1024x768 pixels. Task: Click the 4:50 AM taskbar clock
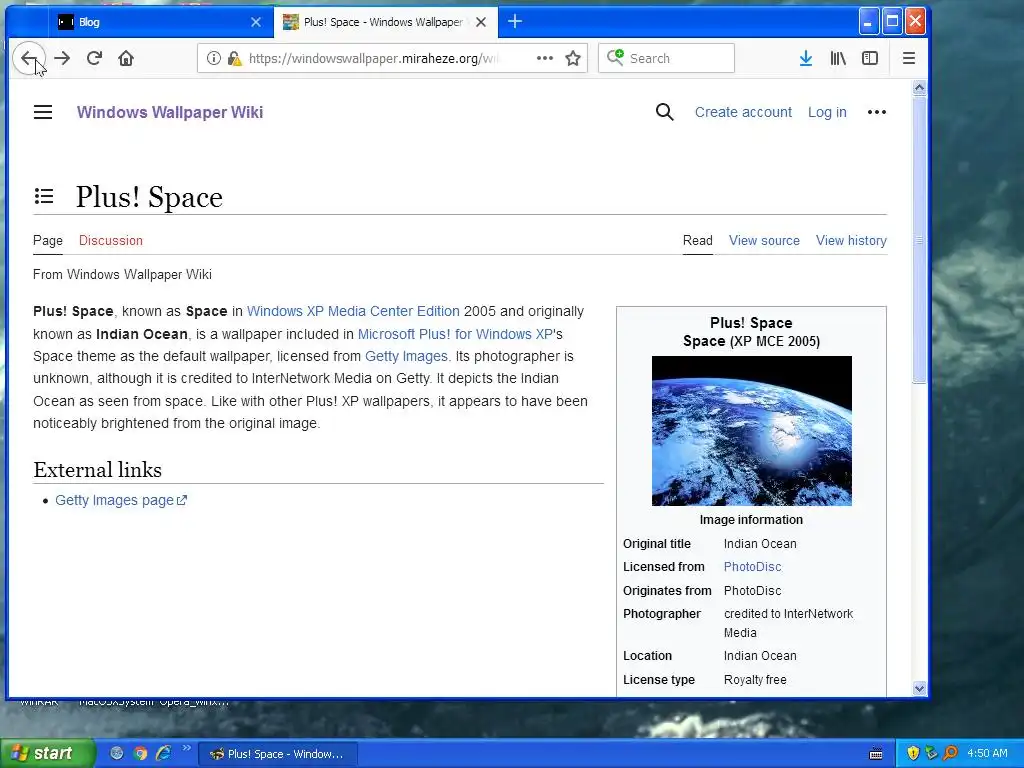tap(987, 754)
